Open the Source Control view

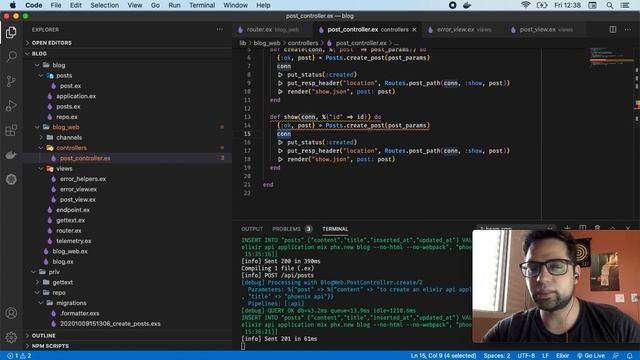[11, 81]
